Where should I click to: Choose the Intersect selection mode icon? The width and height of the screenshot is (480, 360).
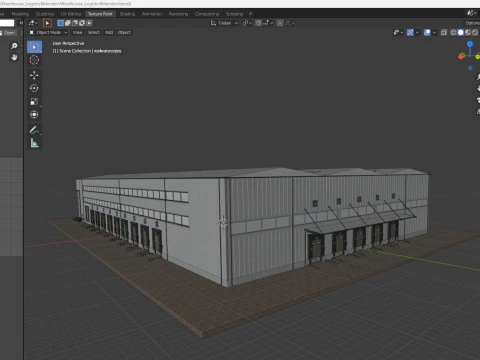pyautogui.click(x=89, y=23)
